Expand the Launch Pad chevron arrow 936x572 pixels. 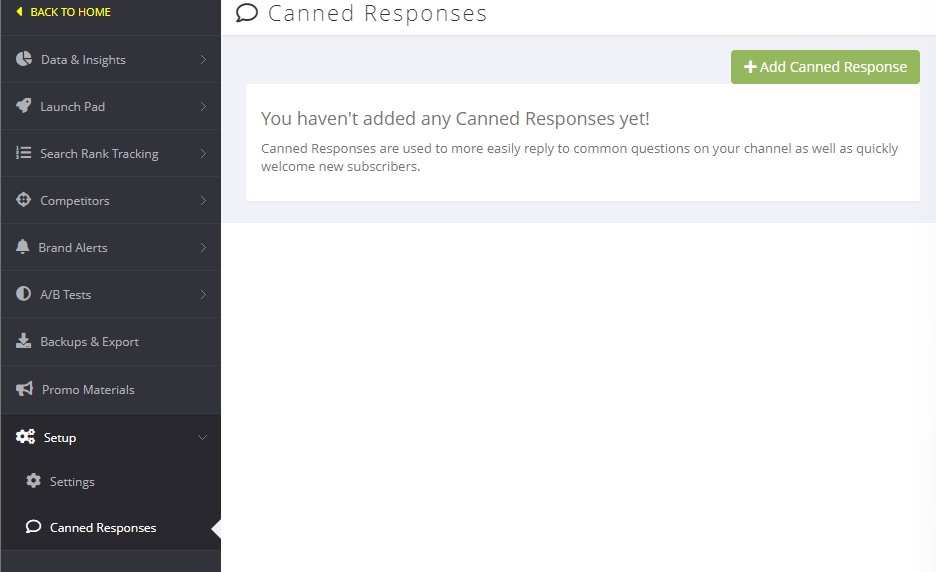click(x=203, y=107)
